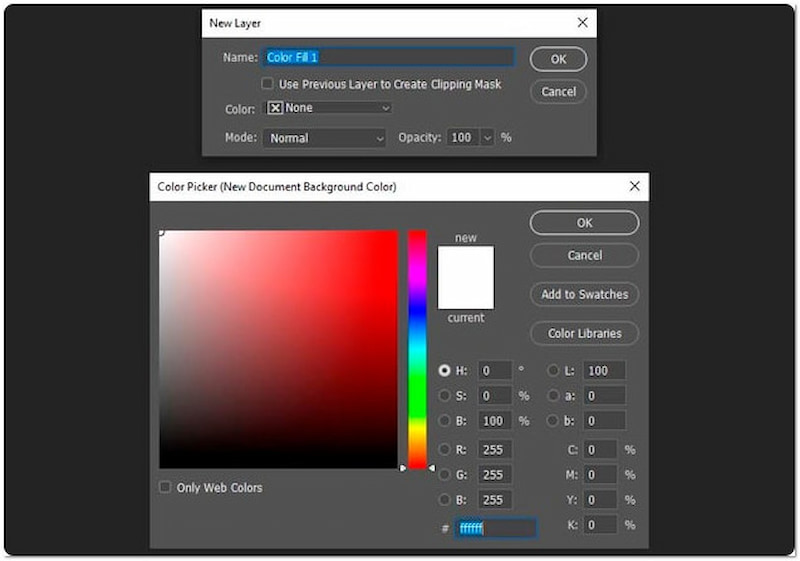800x561 pixels.
Task: Enable Use Previous Layer to Create Clipping Mask
Action: (x=267, y=85)
